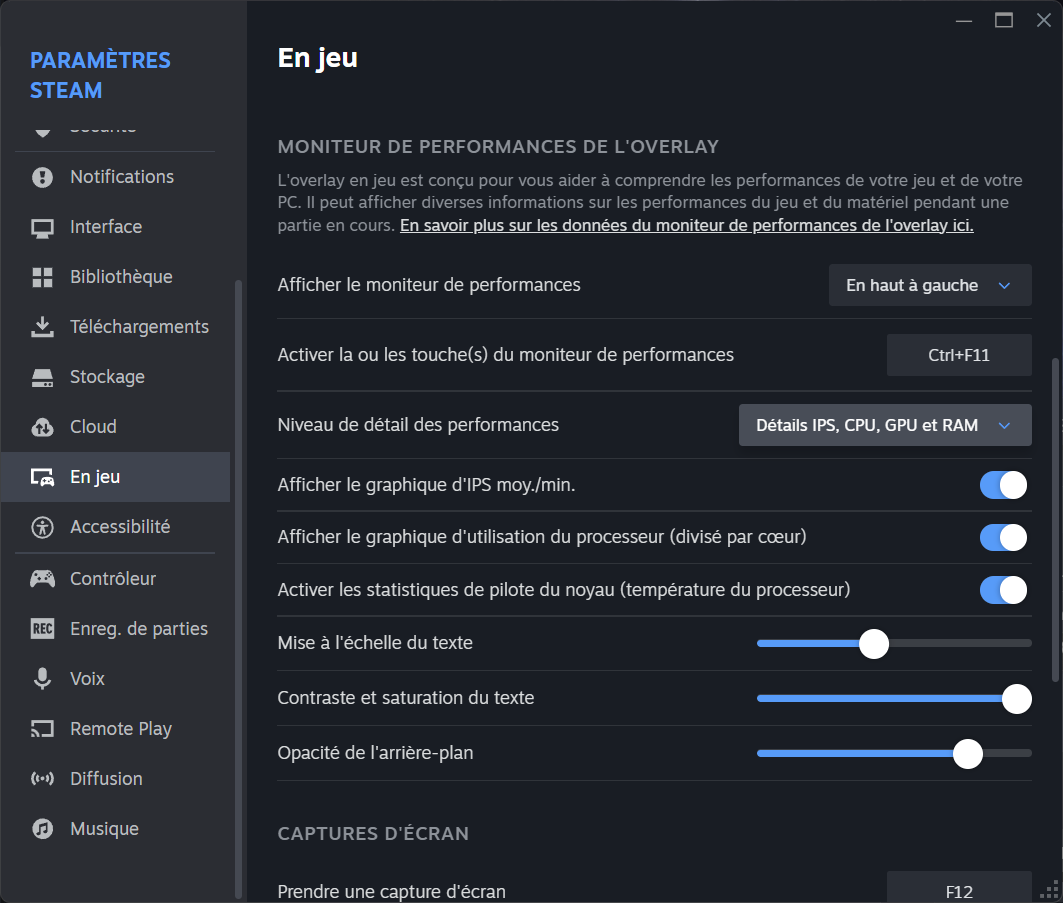
Task: Click the En jeu overlay icon
Action: 42,477
